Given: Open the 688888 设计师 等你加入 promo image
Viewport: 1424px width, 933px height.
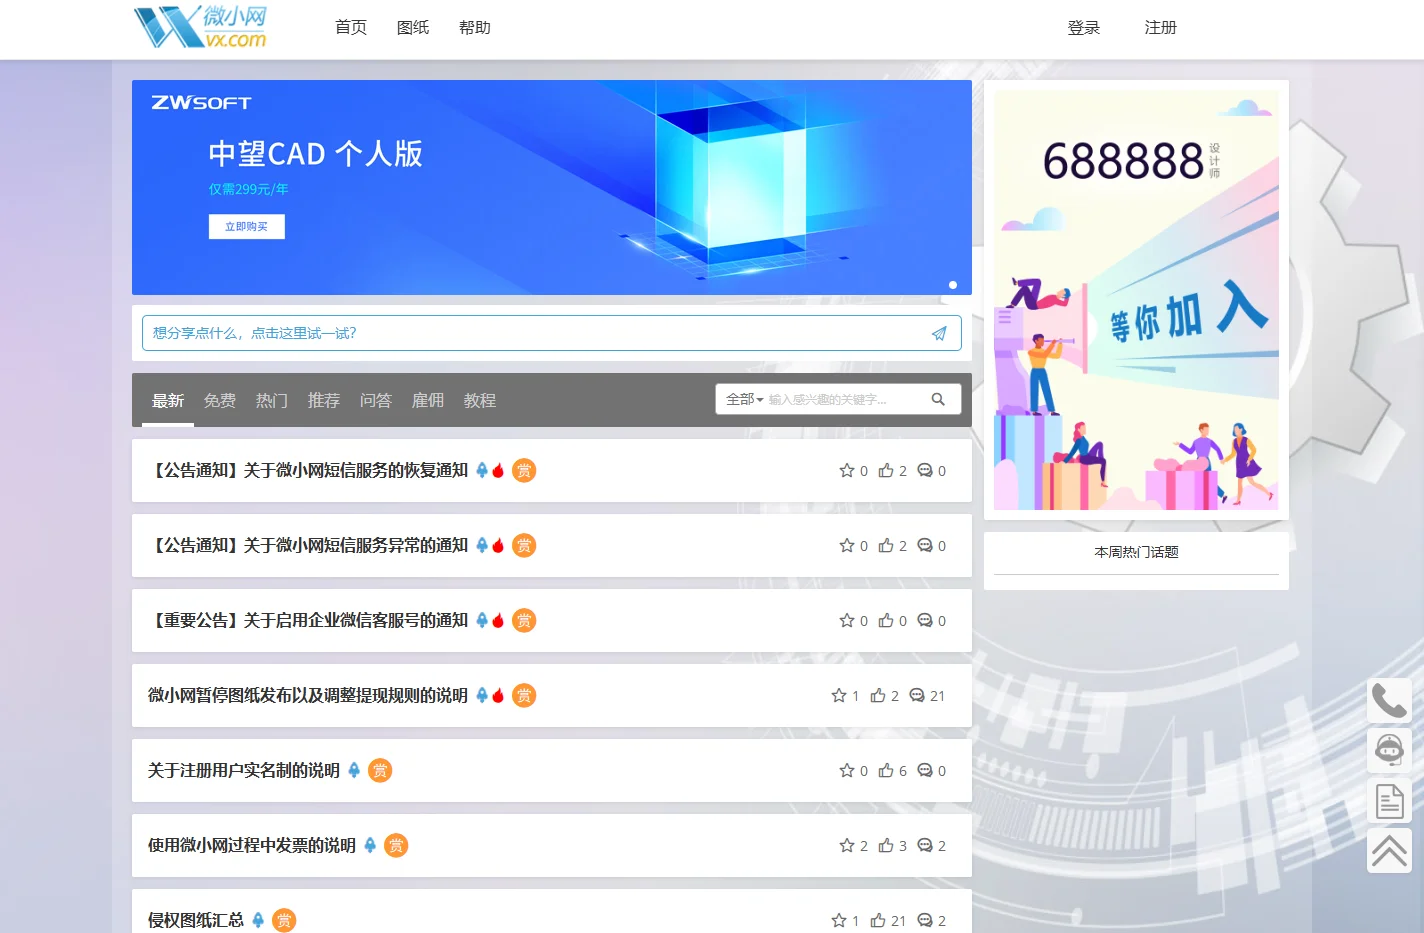Looking at the screenshot, I should 1136,300.
